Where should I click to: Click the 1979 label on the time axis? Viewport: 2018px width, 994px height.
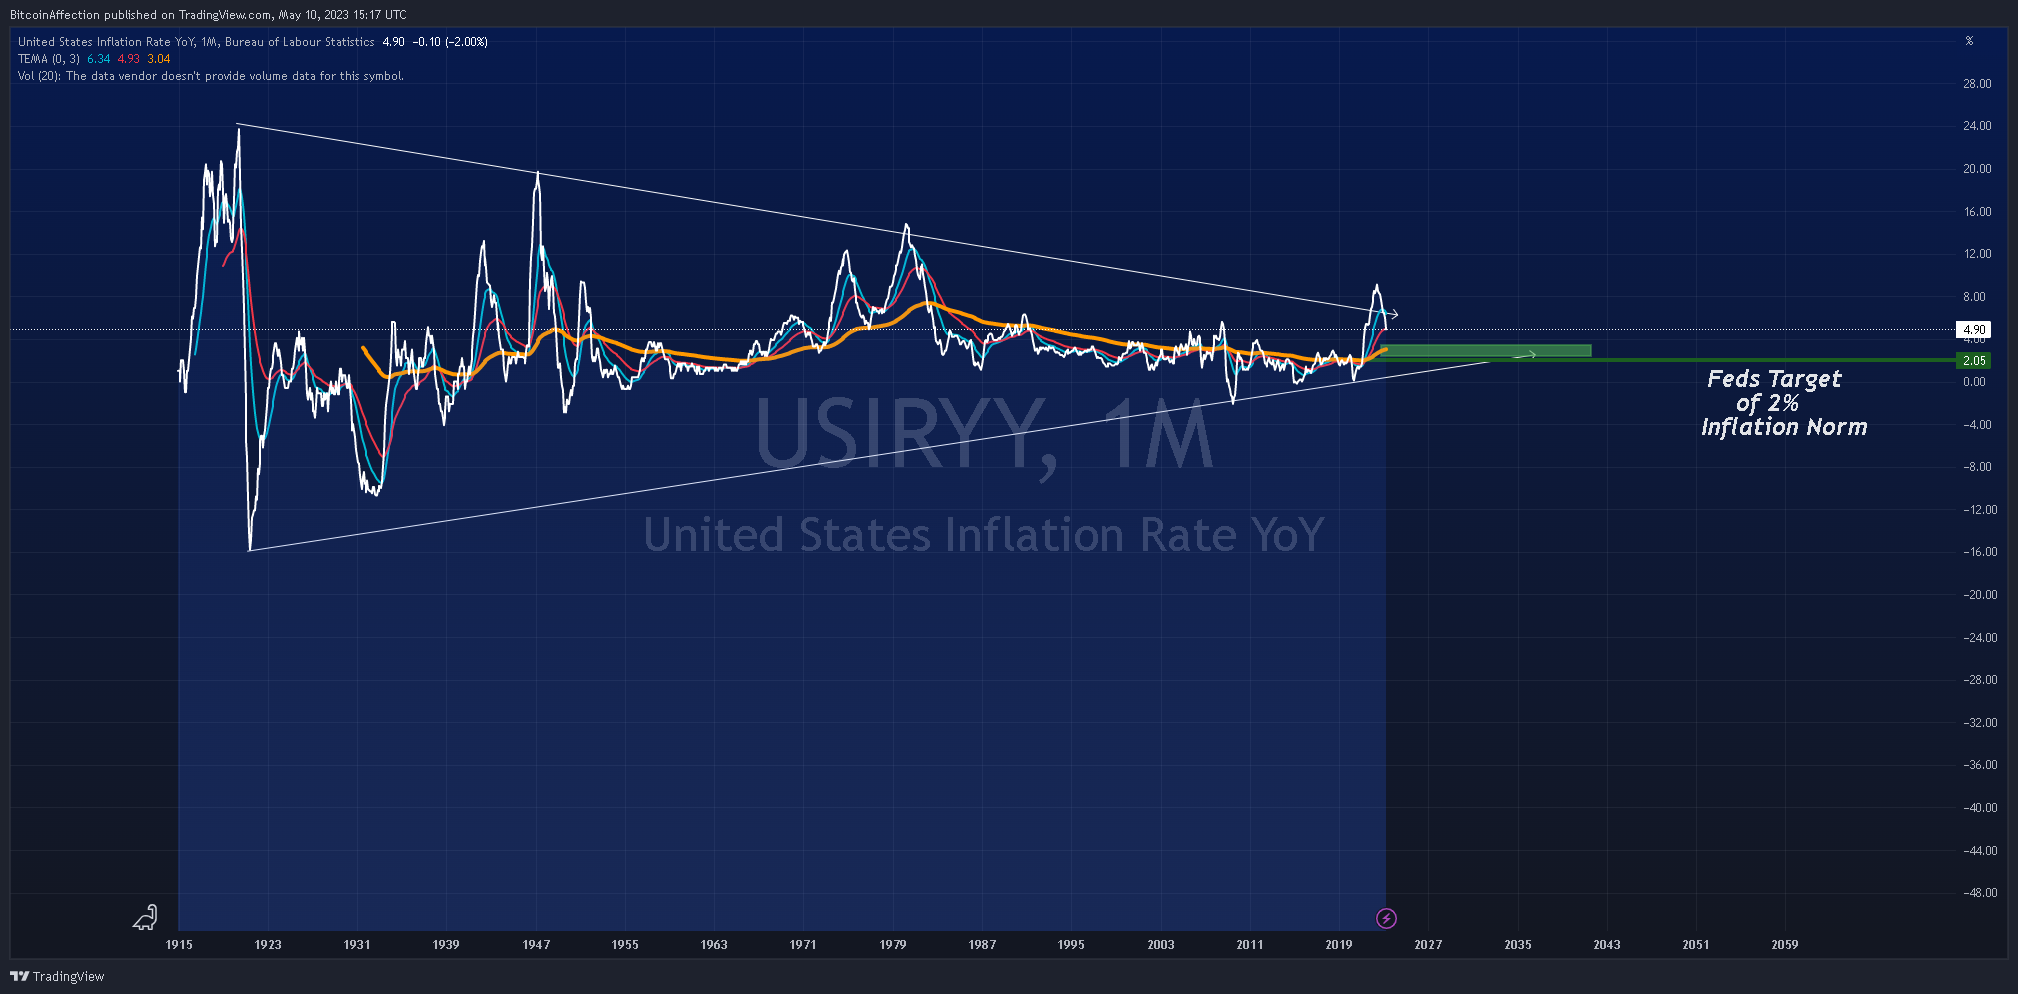[893, 944]
